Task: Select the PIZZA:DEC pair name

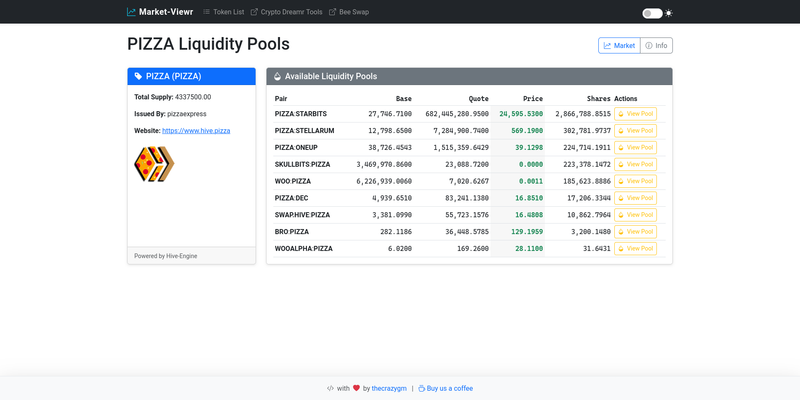Action: pyautogui.click(x=291, y=198)
